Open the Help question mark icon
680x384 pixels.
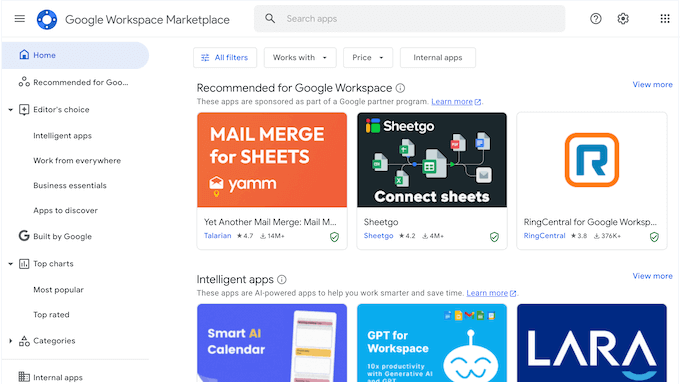coord(595,19)
